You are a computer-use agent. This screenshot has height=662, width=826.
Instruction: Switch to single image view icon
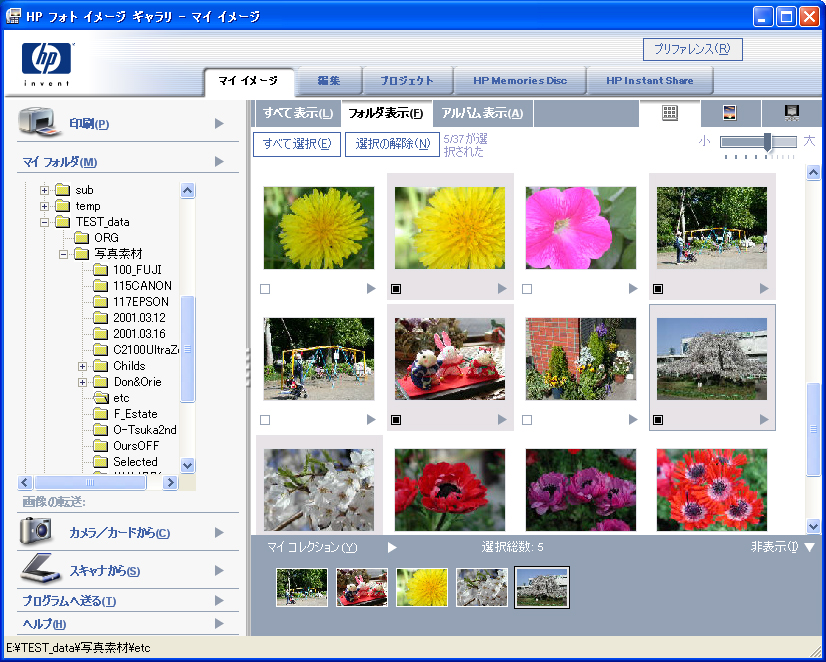click(x=730, y=113)
